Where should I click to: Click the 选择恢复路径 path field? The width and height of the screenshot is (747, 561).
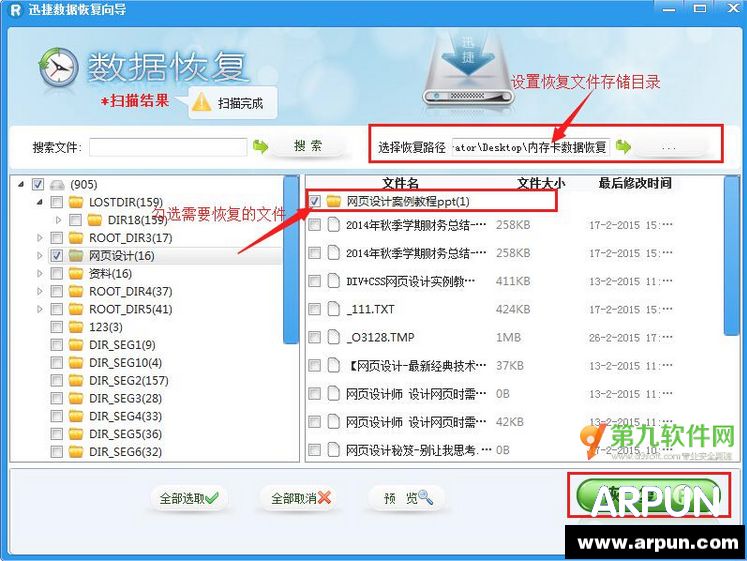[x=531, y=147]
